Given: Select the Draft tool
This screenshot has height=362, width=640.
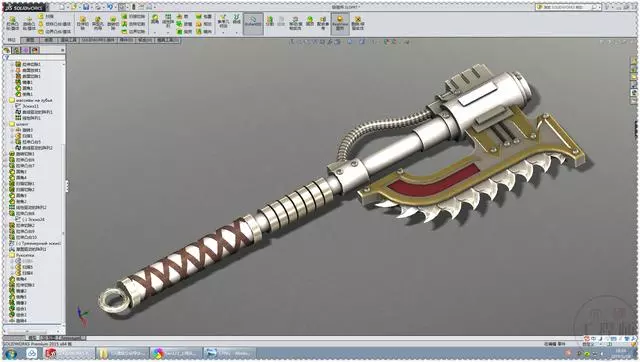Looking at the screenshot, I should (x=183, y=24).
